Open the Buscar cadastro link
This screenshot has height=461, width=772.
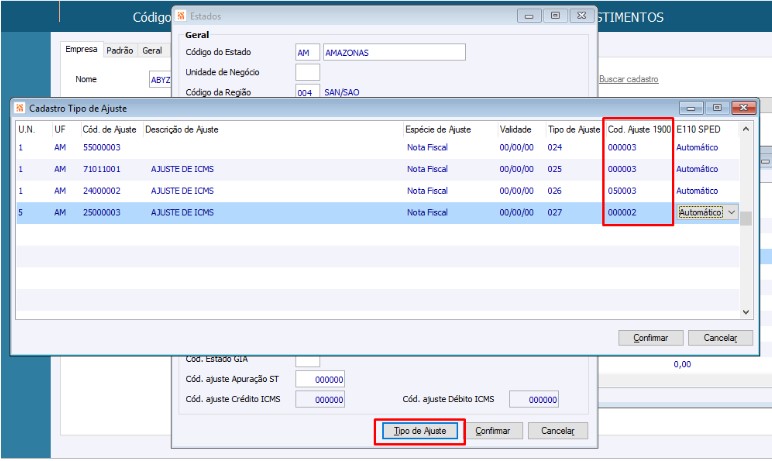click(x=629, y=79)
